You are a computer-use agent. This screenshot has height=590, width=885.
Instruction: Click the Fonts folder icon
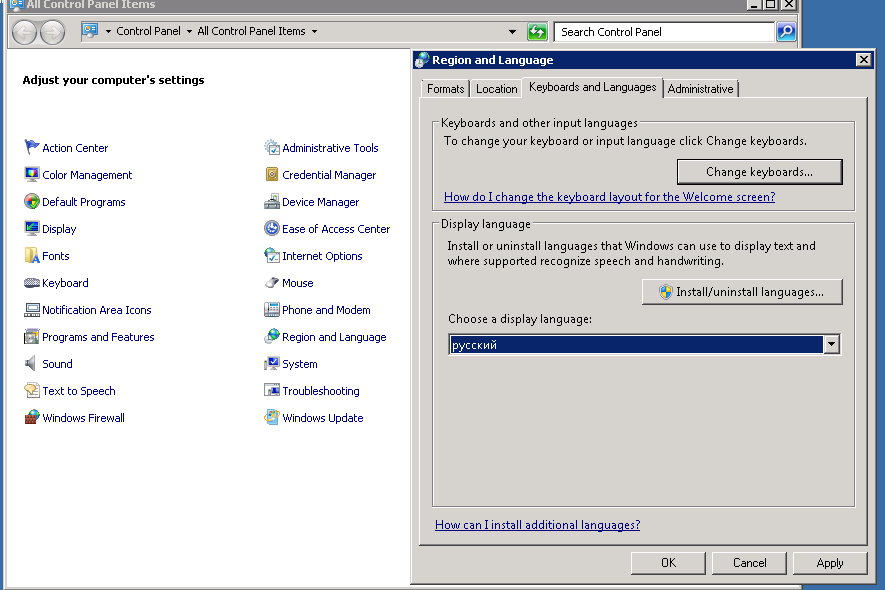(32, 255)
